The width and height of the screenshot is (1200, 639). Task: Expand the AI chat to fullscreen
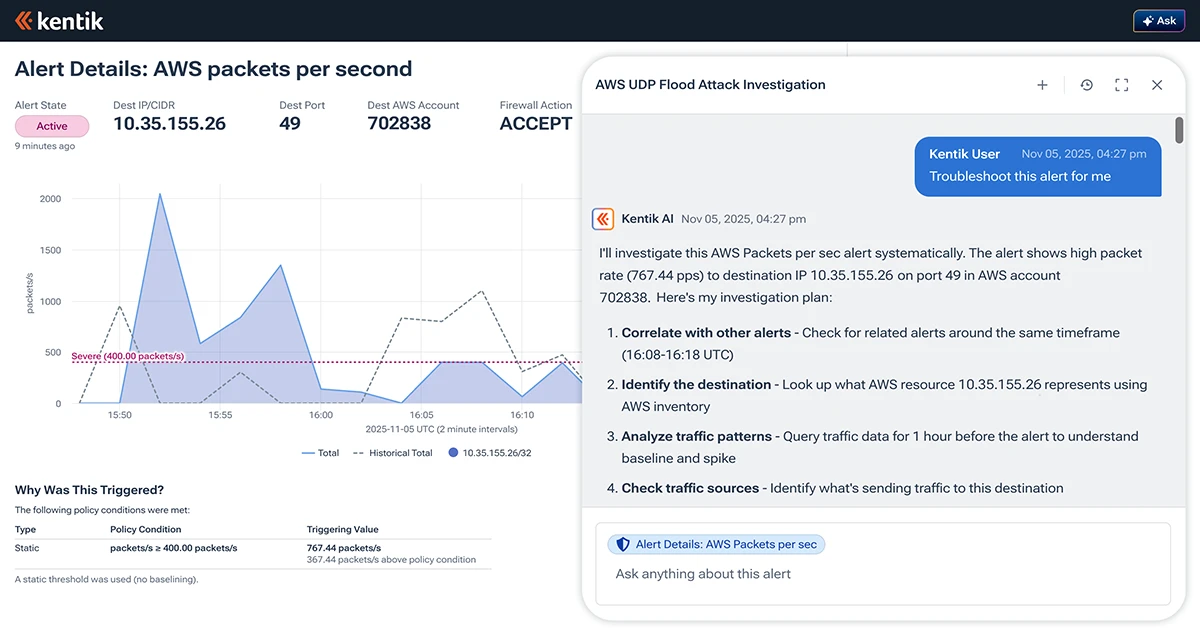(1121, 85)
